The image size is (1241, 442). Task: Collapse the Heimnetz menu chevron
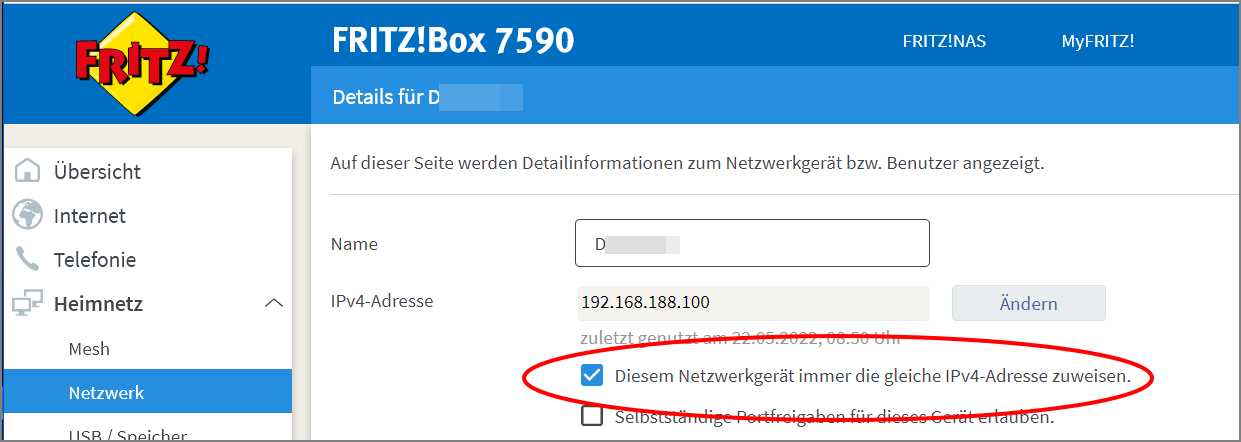pyautogui.click(x=273, y=303)
